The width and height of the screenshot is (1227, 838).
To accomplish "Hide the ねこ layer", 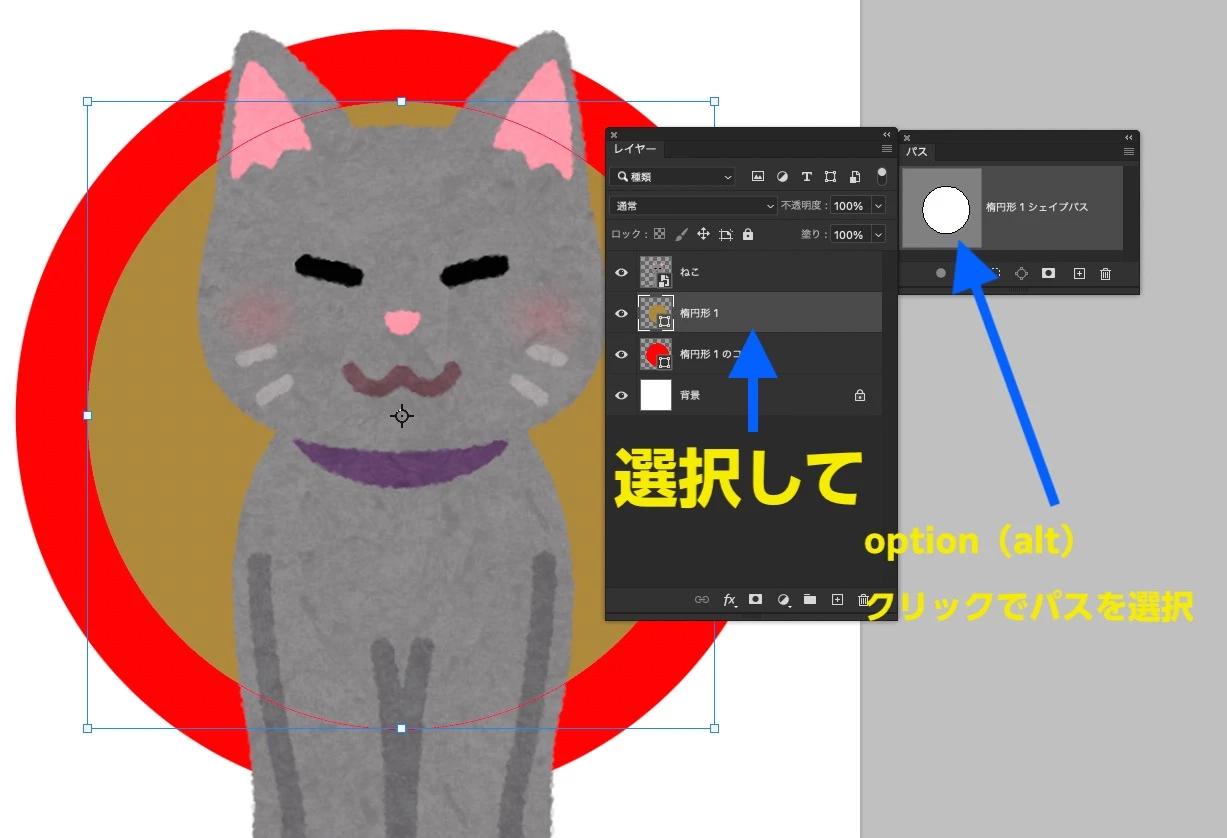I will 622,271.
